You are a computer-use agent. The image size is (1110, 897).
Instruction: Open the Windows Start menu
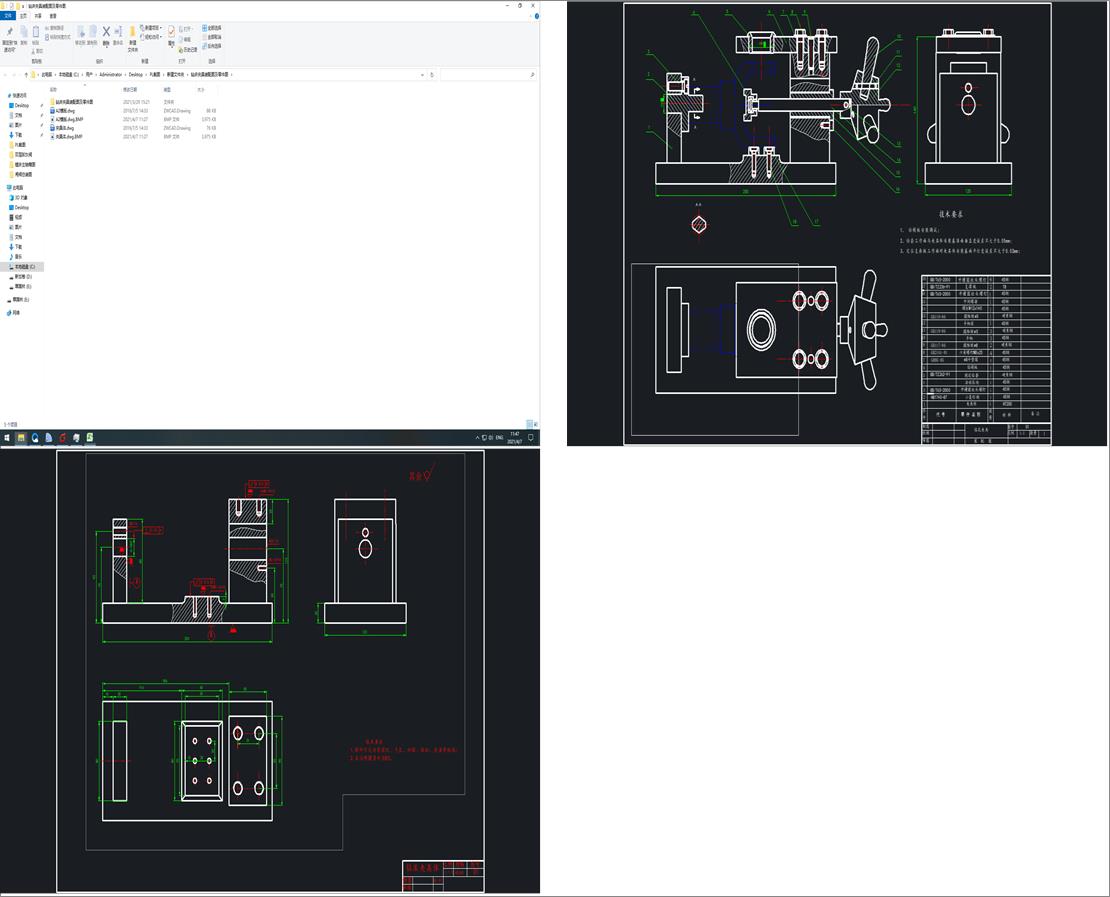pyautogui.click(x=7, y=438)
